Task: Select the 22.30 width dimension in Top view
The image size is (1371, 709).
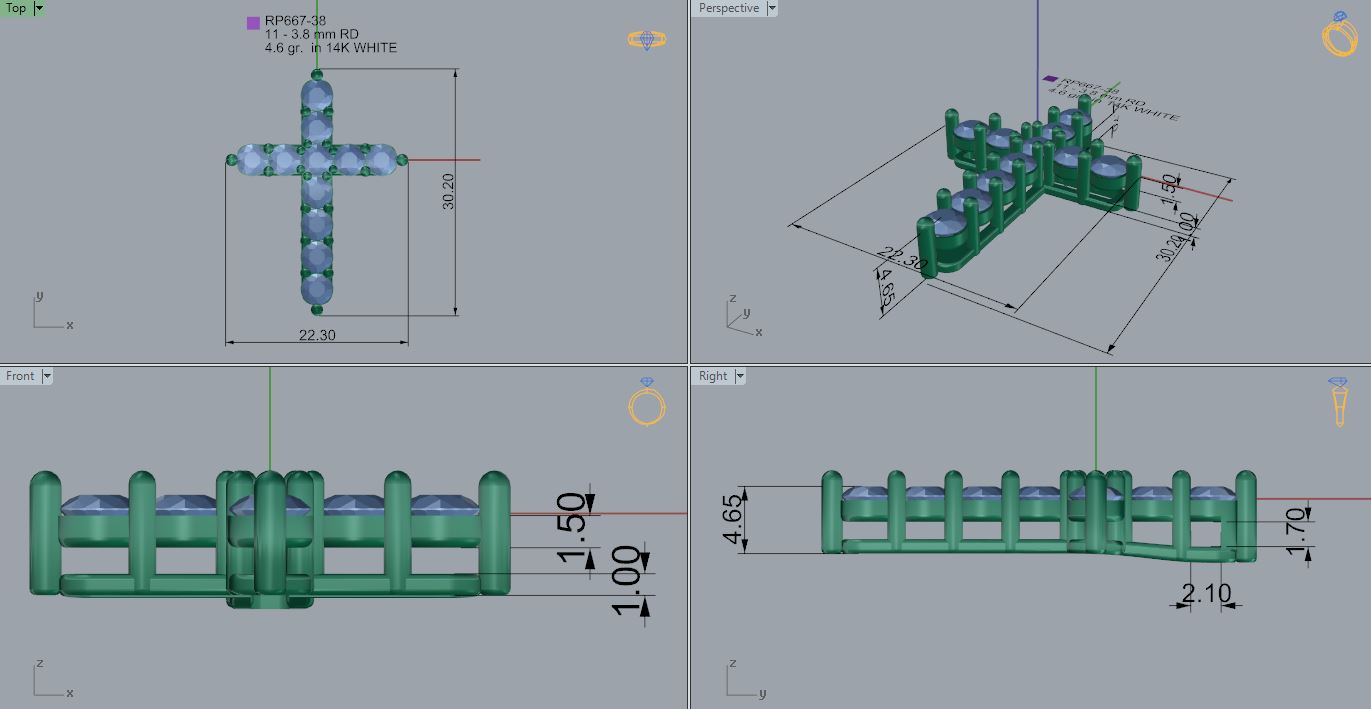Action: (x=317, y=335)
